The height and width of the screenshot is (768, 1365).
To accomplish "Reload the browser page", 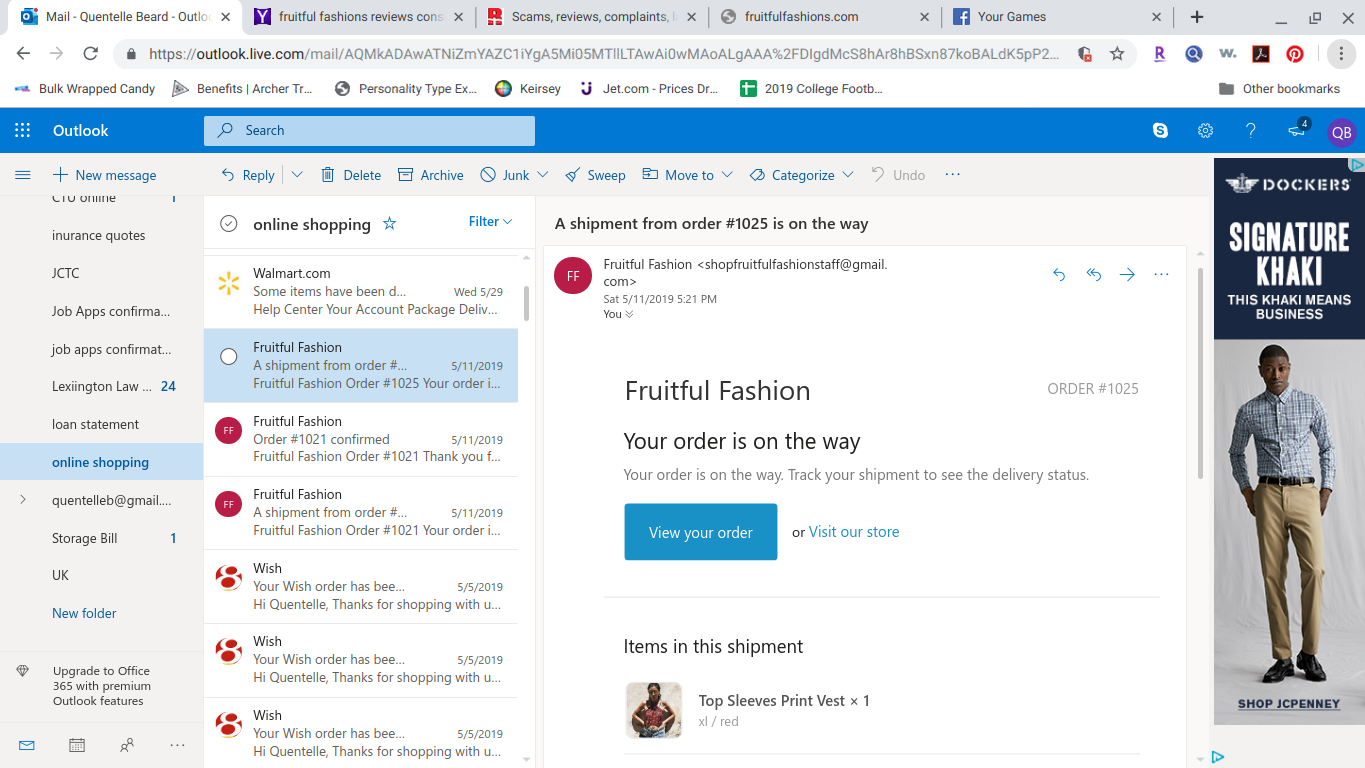I will coord(90,54).
